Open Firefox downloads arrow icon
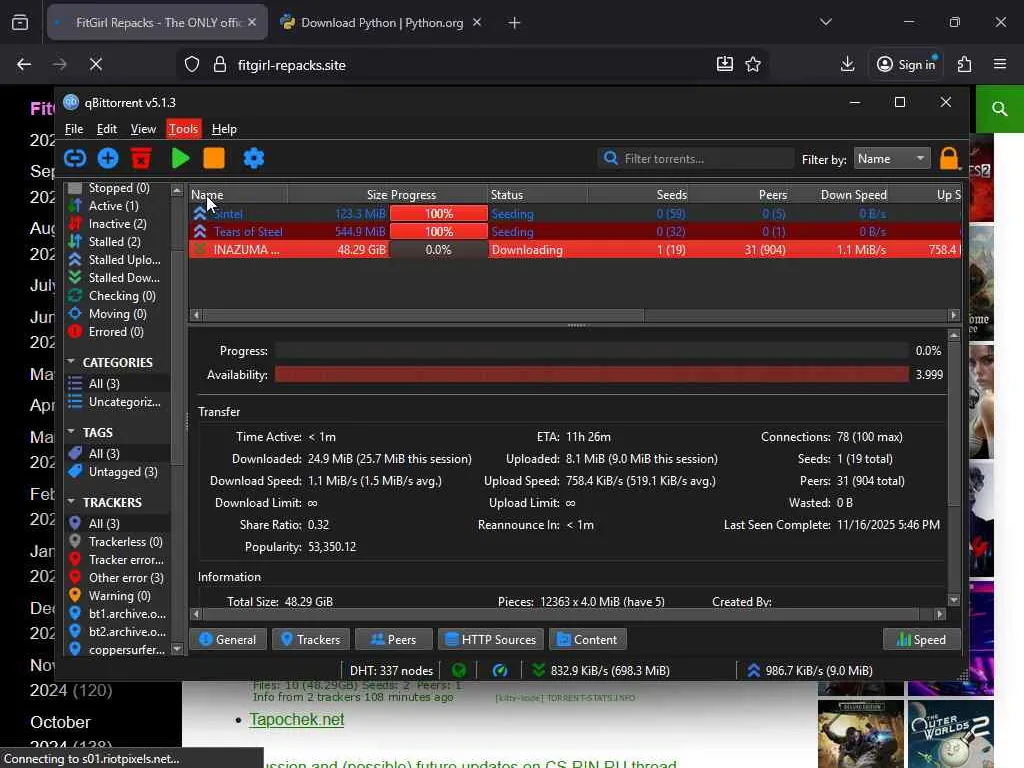This screenshot has height=768, width=1024. [847, 64]
